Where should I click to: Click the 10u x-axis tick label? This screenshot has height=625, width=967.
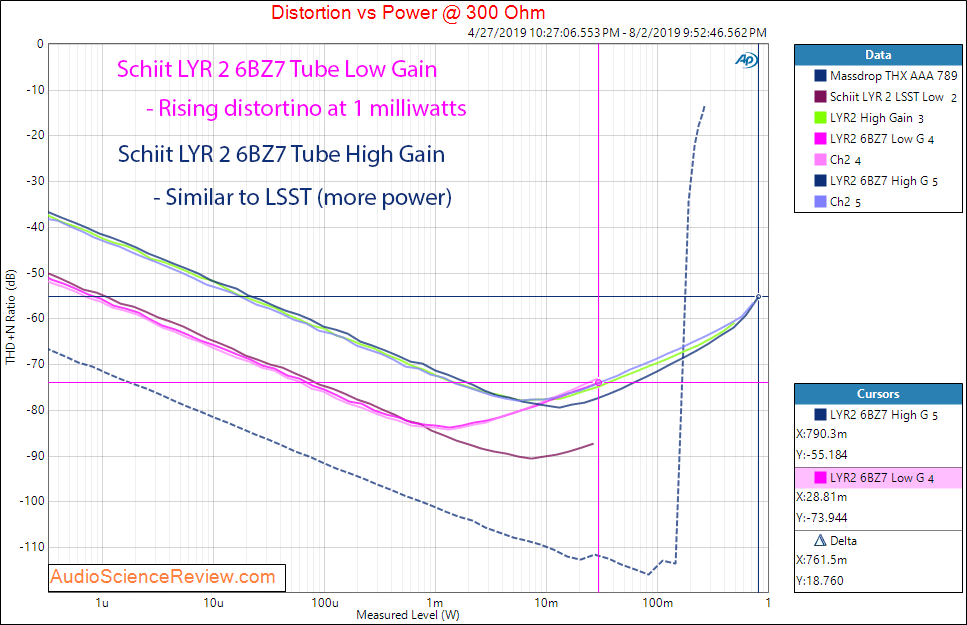[x=213, y=603]
